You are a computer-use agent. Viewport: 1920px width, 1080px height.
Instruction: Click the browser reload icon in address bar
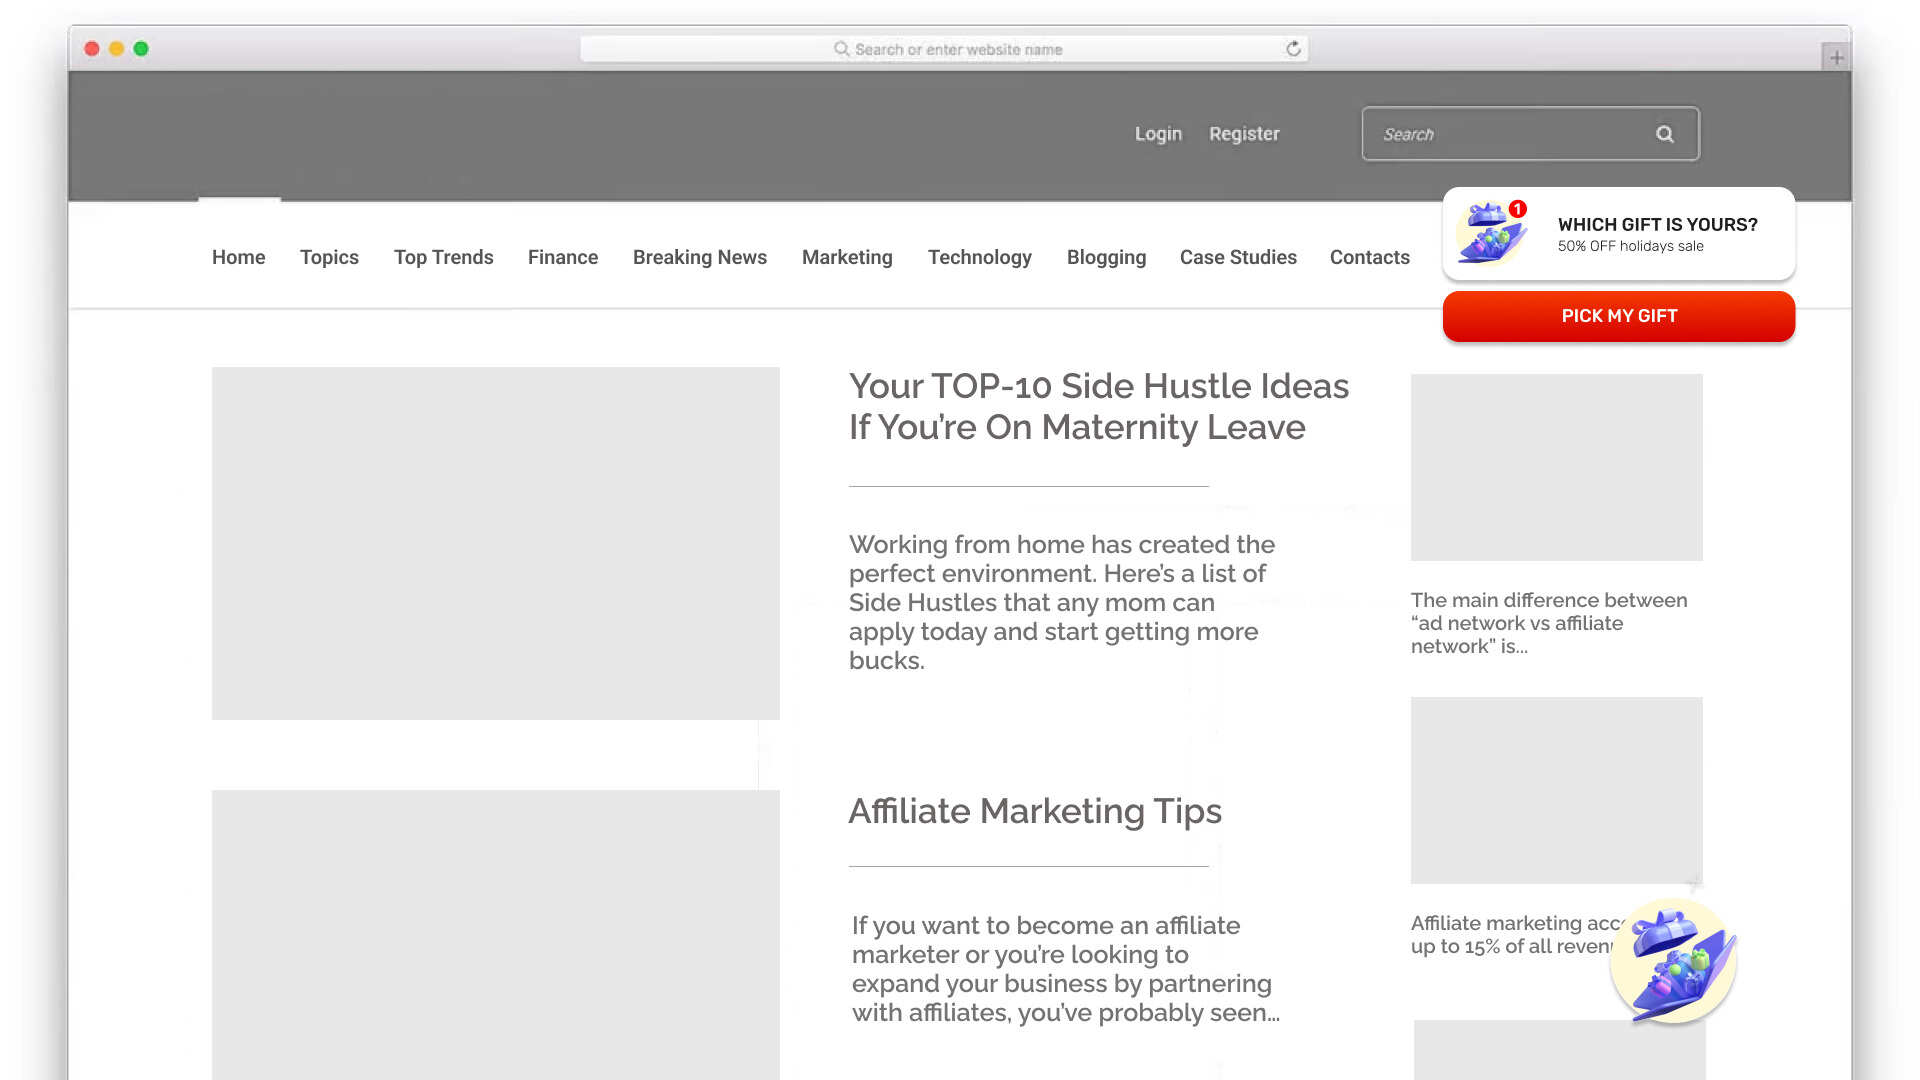pyautogui.click(x=1293, y=49)
